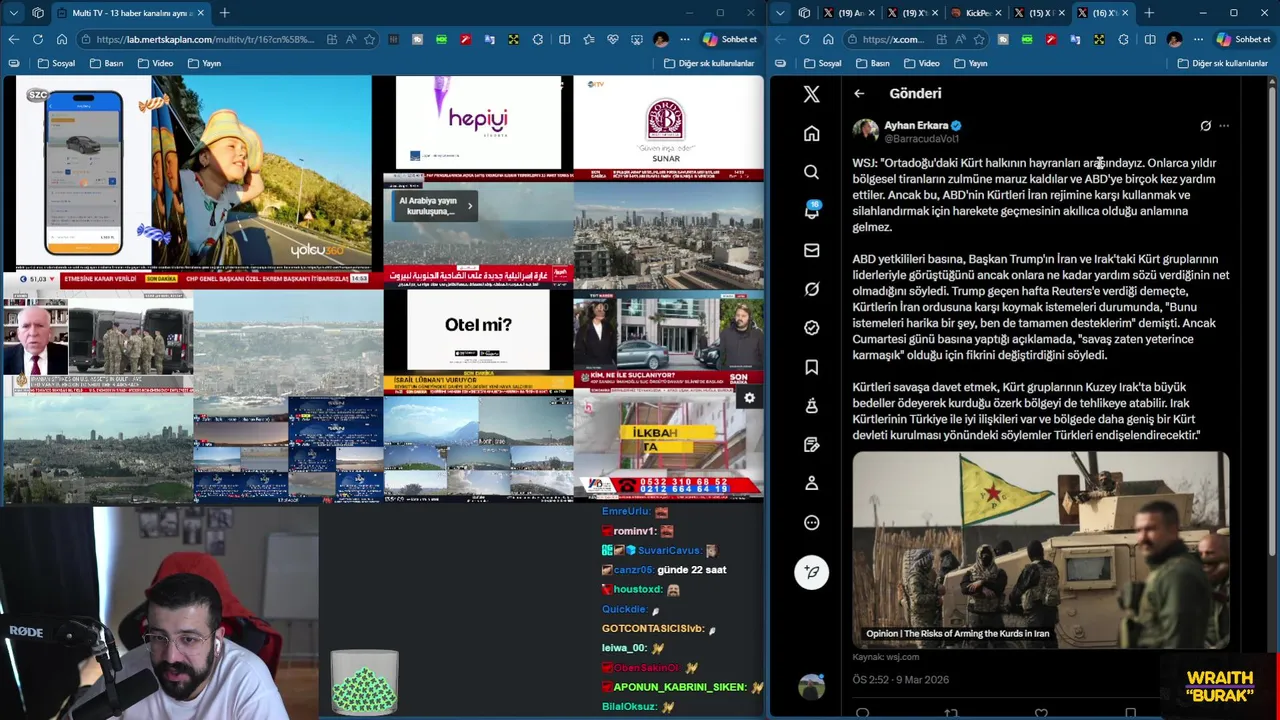Toggle vertical tabs icon in Multi TV favorites bar
1280x720 pixels.
pyautogui.click(x=14, y=63)
